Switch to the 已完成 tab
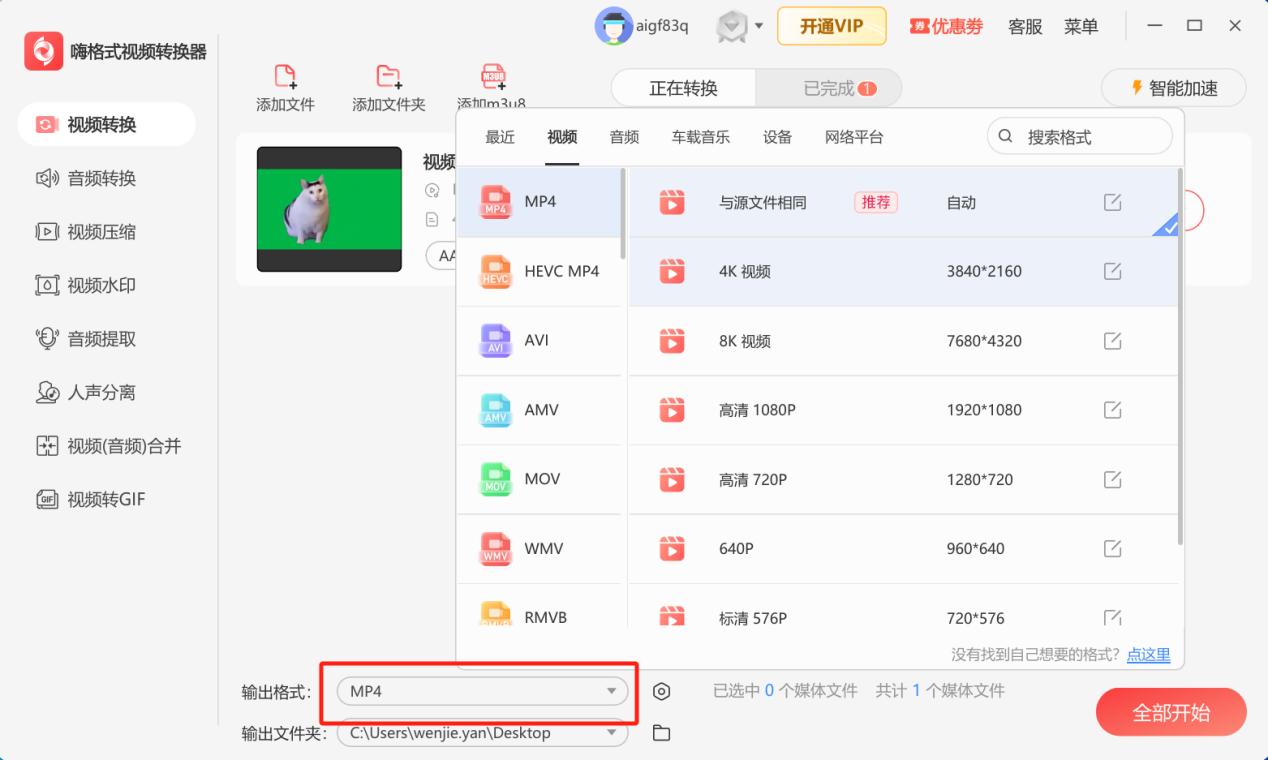The image size is (1268, 760). (828, 88)
